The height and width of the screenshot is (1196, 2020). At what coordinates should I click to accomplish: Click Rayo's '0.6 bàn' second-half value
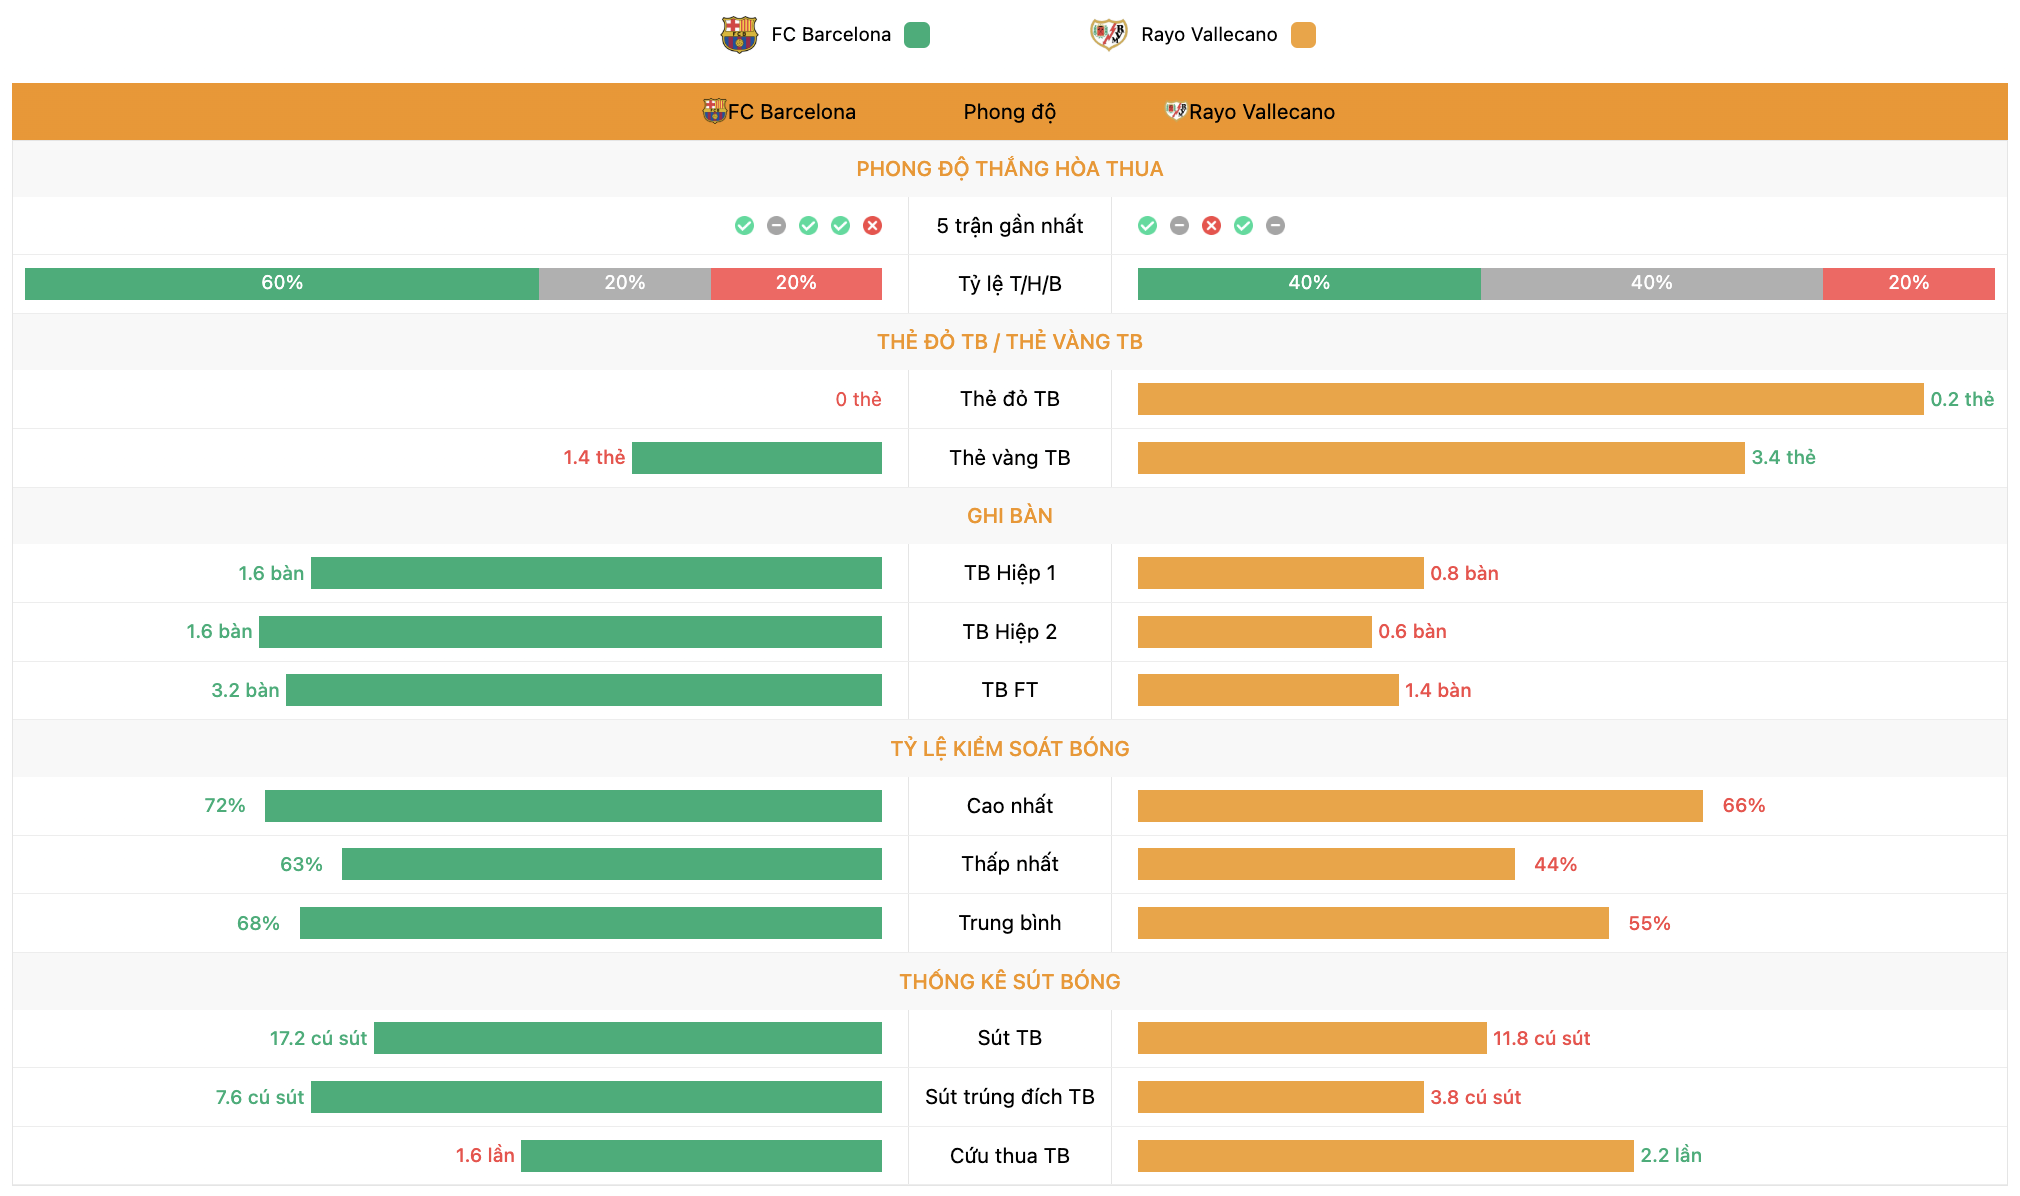pyautogui.click(x=1412, y=631)
